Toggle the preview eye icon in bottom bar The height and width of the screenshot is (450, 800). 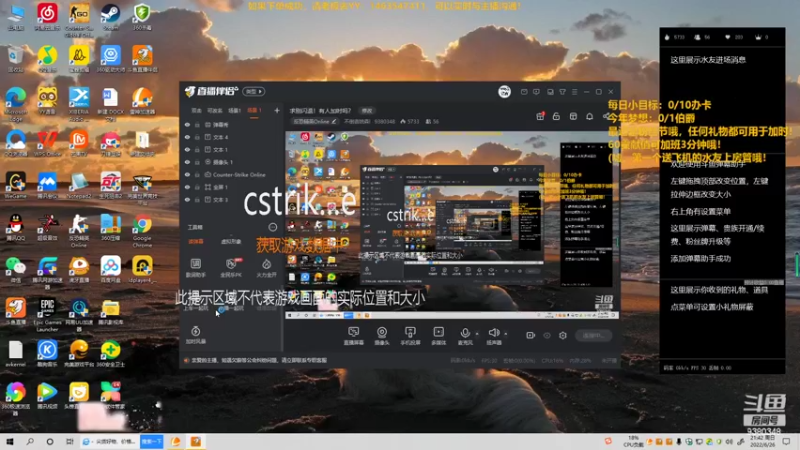[x=547, y=335]
